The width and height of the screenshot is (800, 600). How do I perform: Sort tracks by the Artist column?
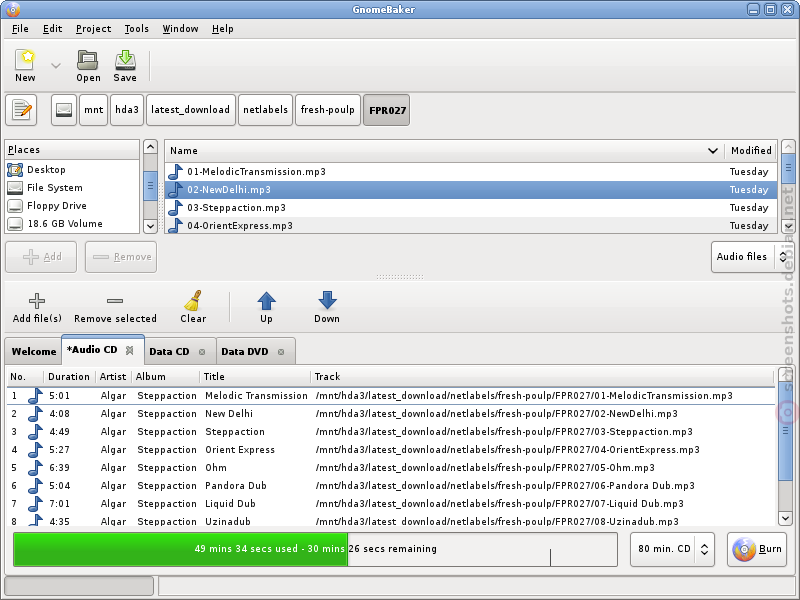[113, 377]
